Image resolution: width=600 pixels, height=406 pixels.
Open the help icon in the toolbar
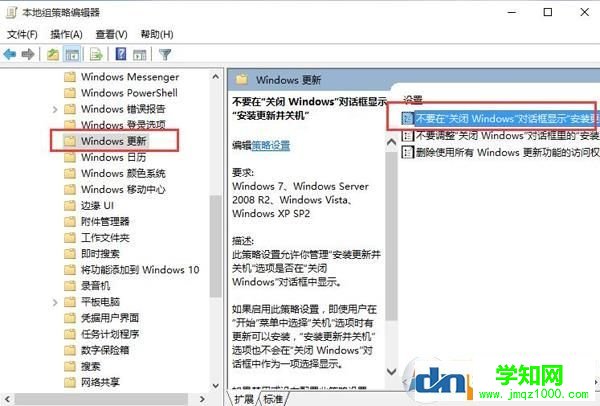tap(121, 54)
